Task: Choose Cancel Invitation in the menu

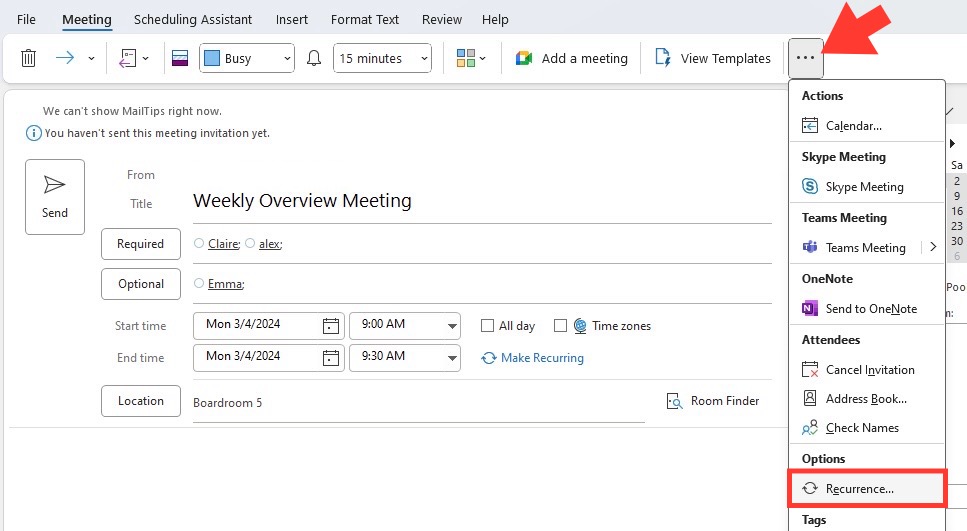Action: tap(867, 369)
